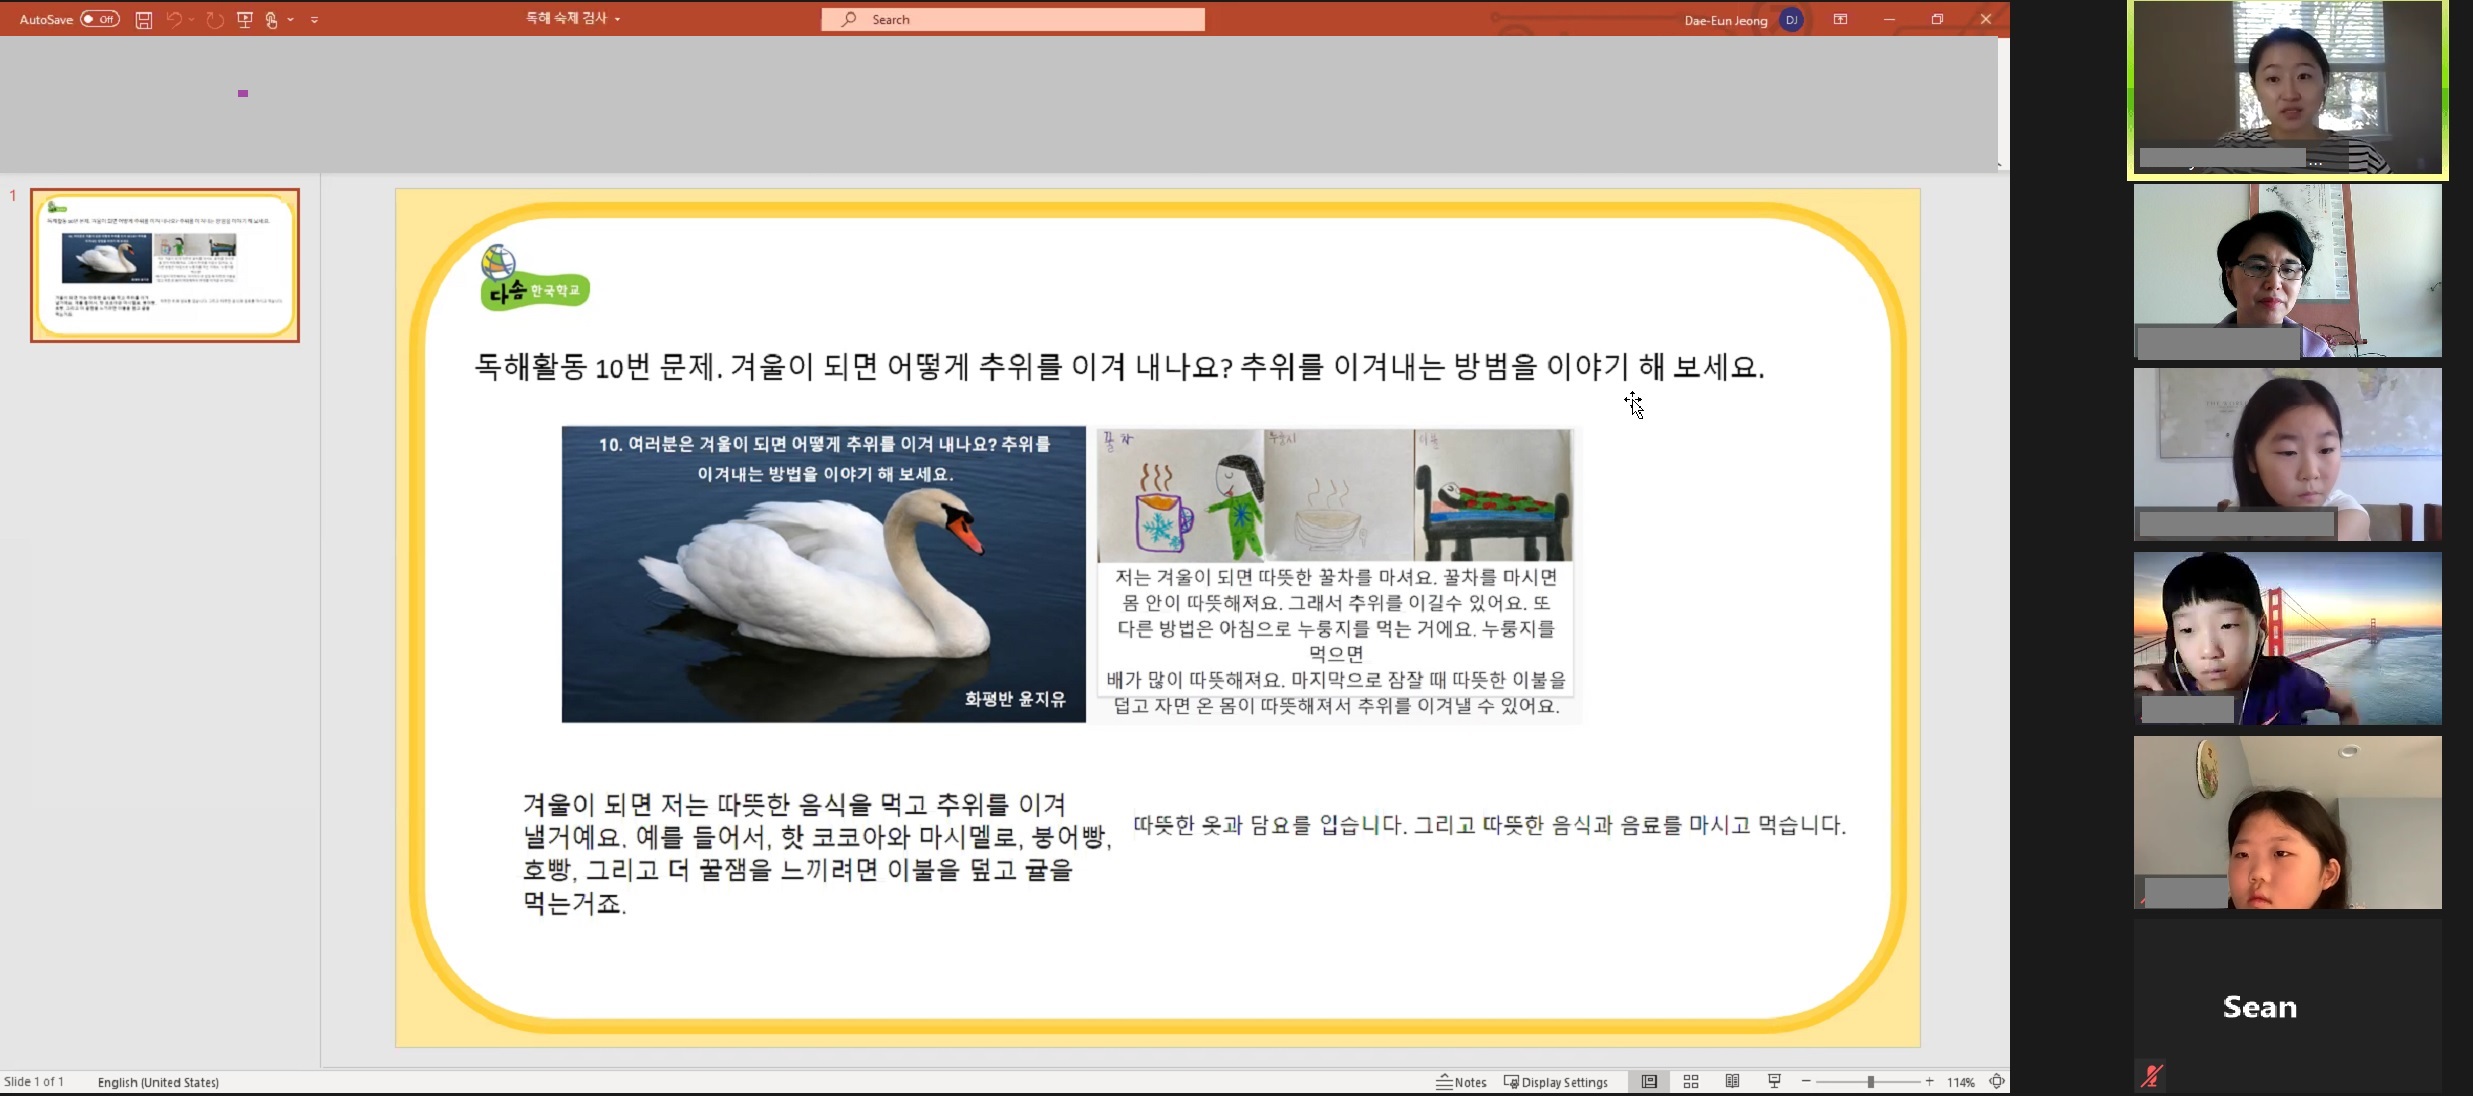Image resolution: width=2473 pixels, height=1096 pixels.
Task: Click the Save icon
Action: [x=144, y=19]
